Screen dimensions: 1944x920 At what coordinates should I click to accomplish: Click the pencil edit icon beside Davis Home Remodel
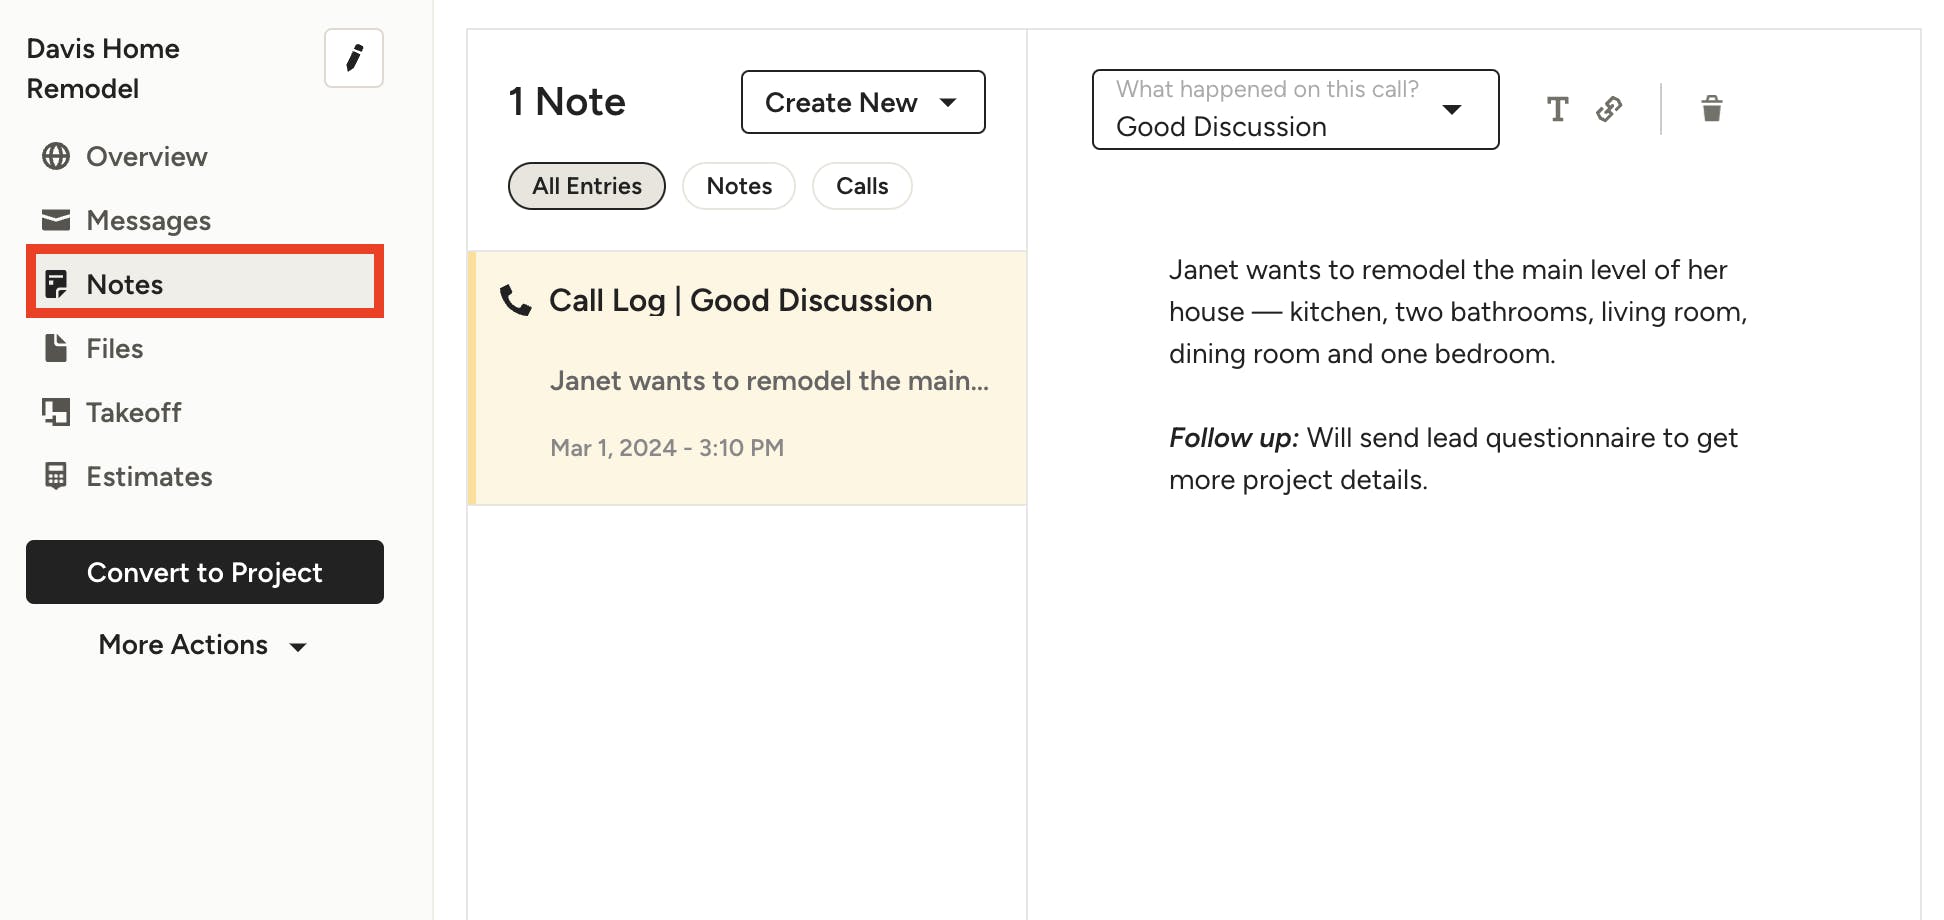(x=354, y=58)
